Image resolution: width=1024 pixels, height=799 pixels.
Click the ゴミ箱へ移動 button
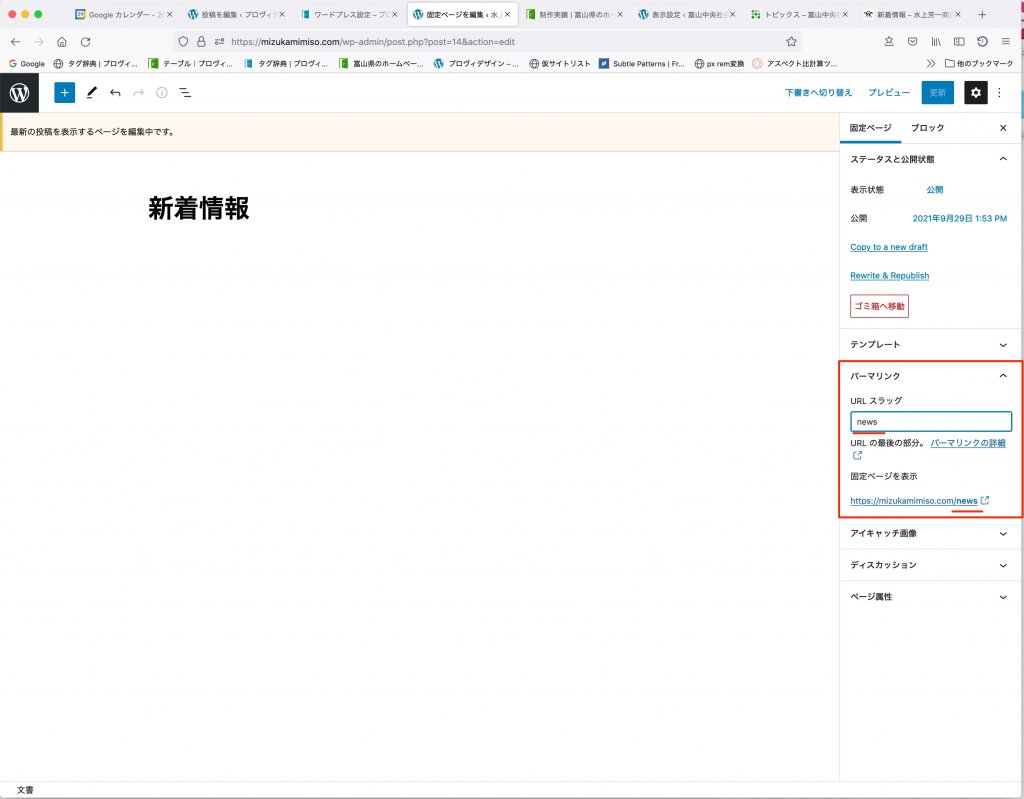point(879,306)
